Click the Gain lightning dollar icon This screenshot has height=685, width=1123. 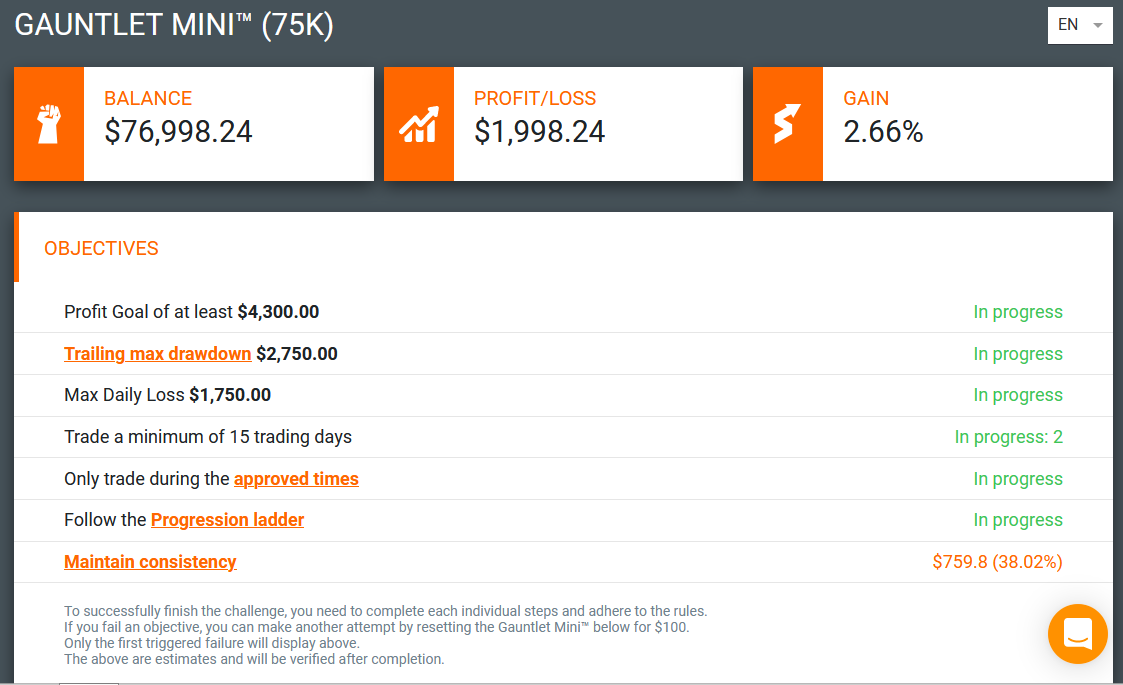(787, 124)
